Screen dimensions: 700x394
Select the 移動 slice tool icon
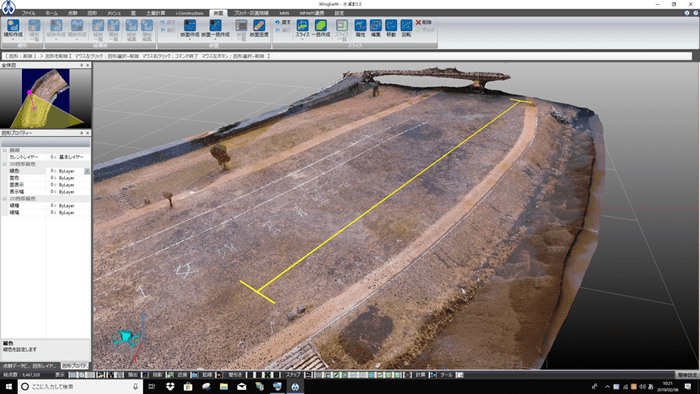(x=391, y=29)
